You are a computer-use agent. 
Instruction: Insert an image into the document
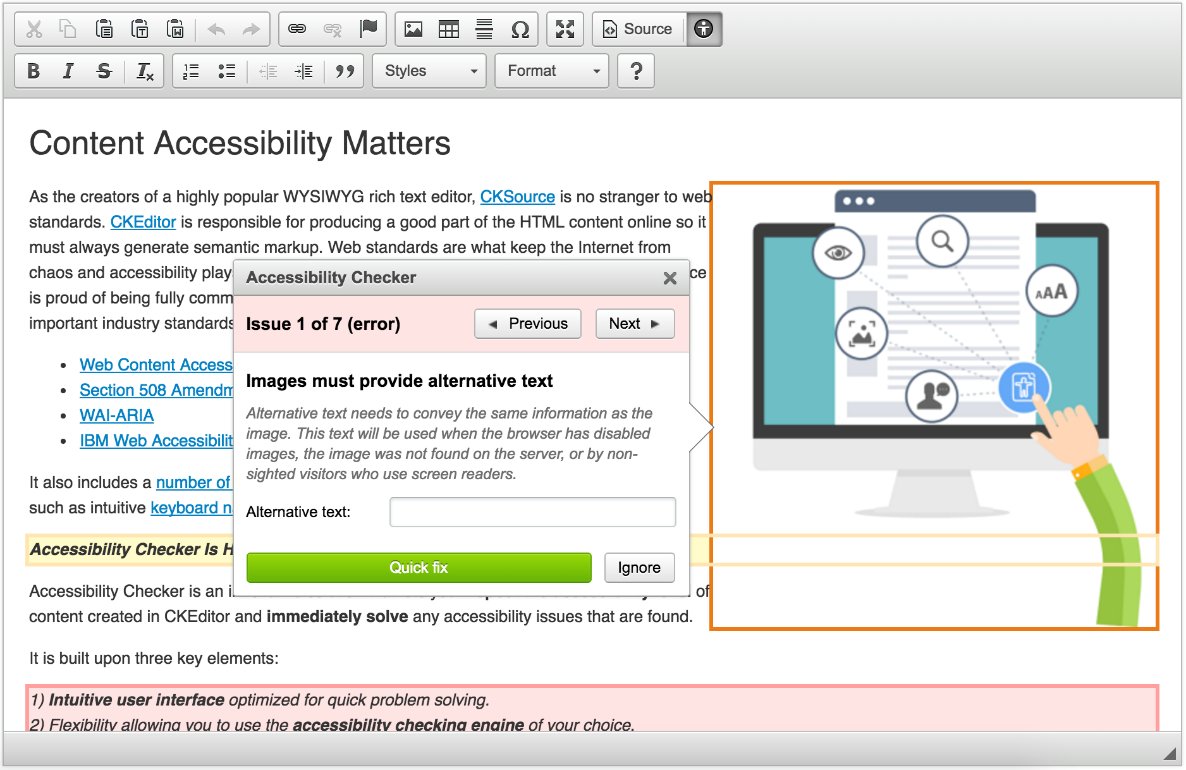414,28
